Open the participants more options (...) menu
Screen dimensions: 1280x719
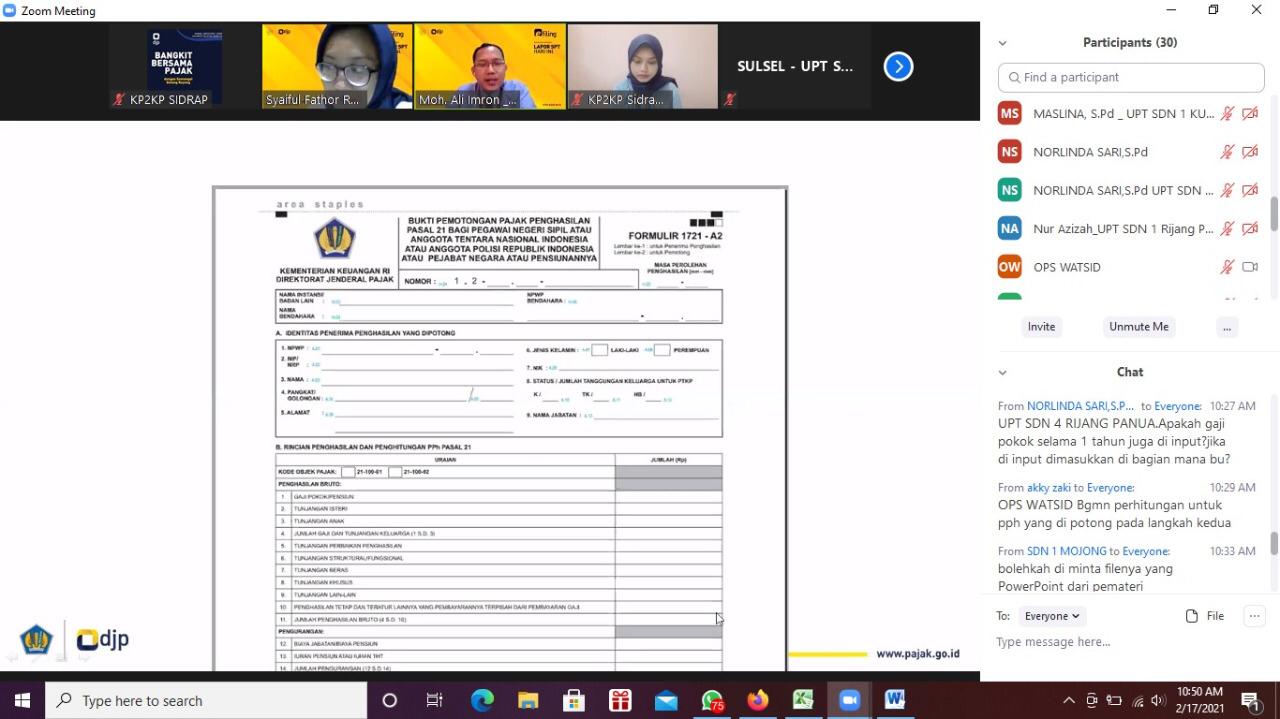1227,327
